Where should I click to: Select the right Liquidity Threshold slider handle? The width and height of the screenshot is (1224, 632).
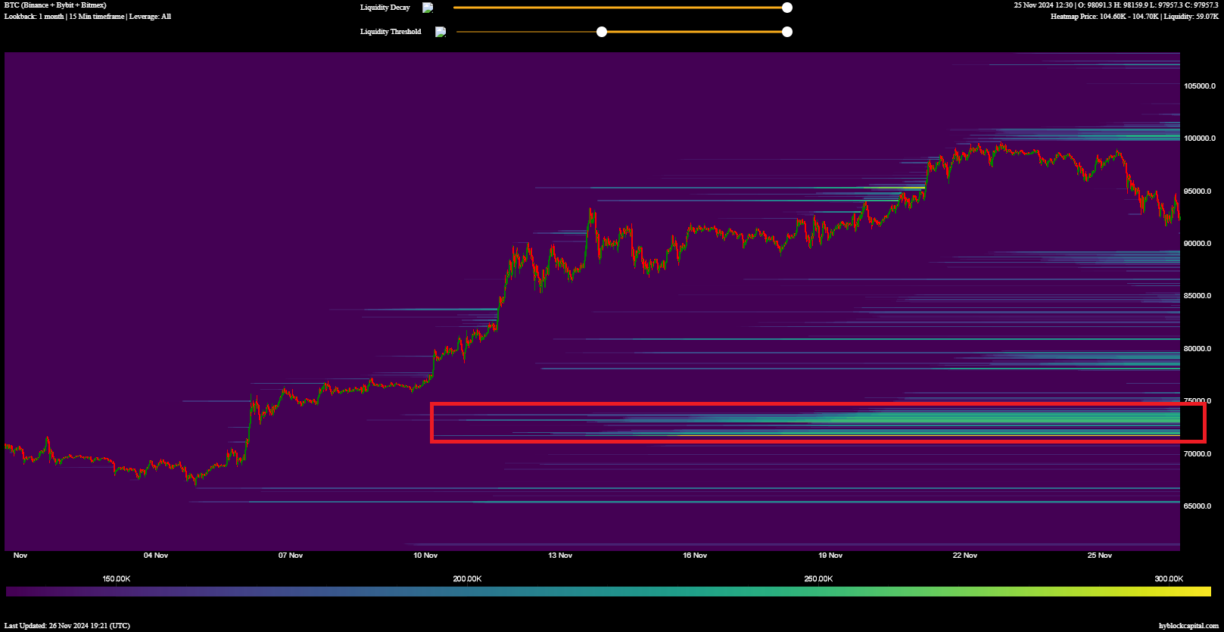coord(787,32)
